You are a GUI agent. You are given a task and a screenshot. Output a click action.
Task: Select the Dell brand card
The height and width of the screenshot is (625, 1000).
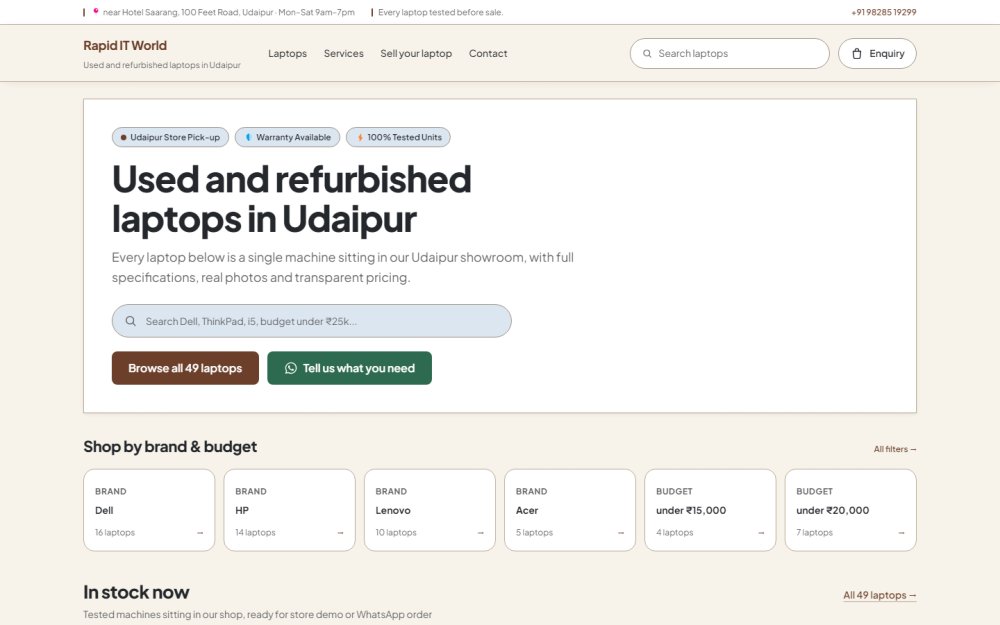149,510
